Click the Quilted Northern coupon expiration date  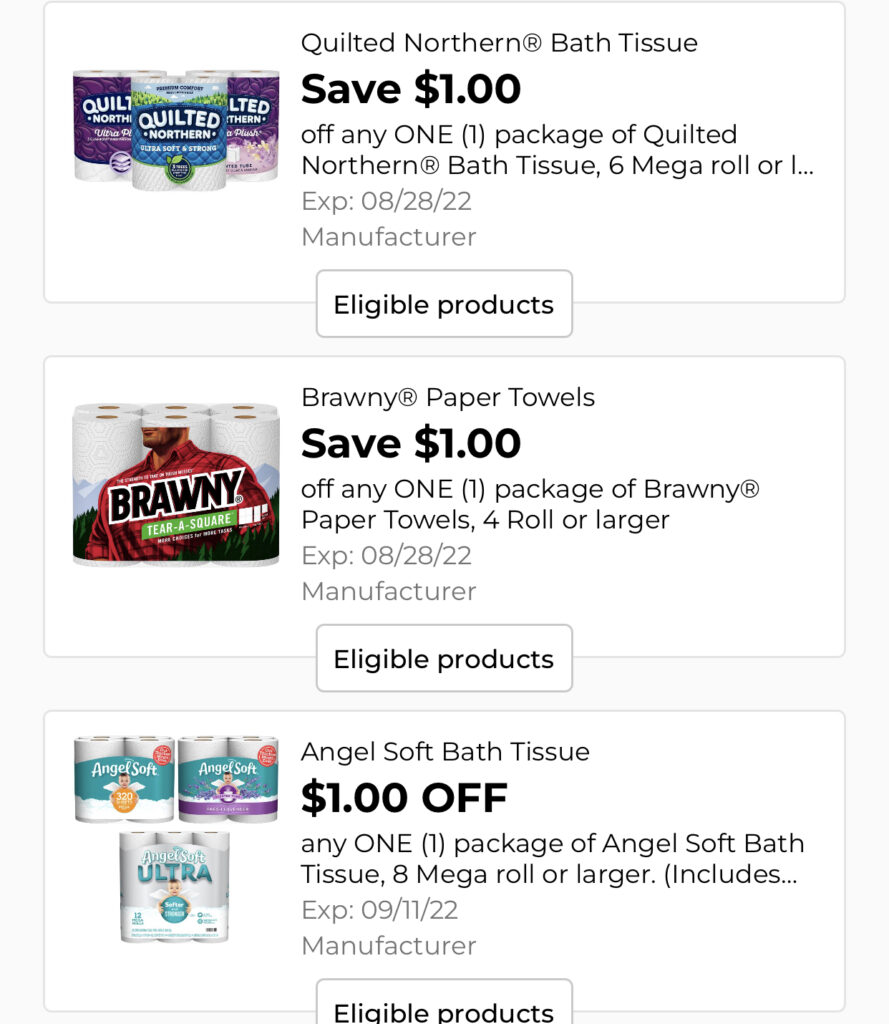[x=386, y=201]
